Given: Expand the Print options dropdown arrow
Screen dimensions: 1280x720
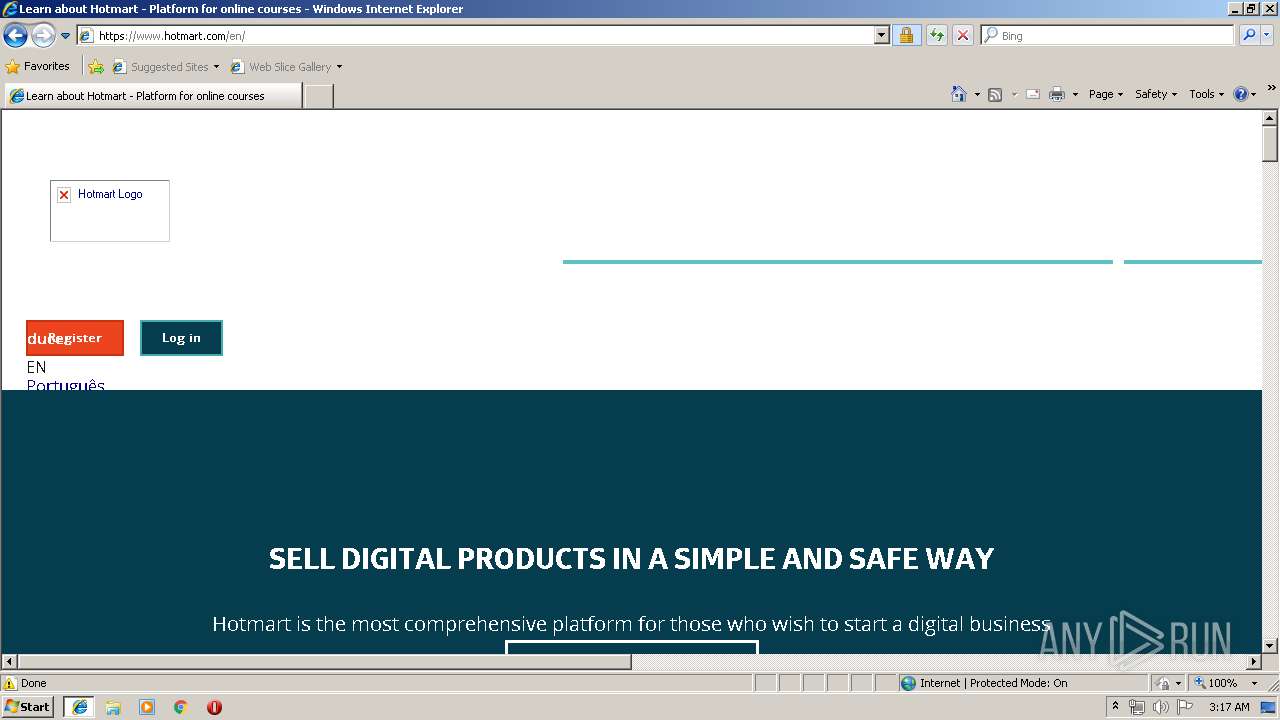Looking at the screenshot, I should point(1075,94).
